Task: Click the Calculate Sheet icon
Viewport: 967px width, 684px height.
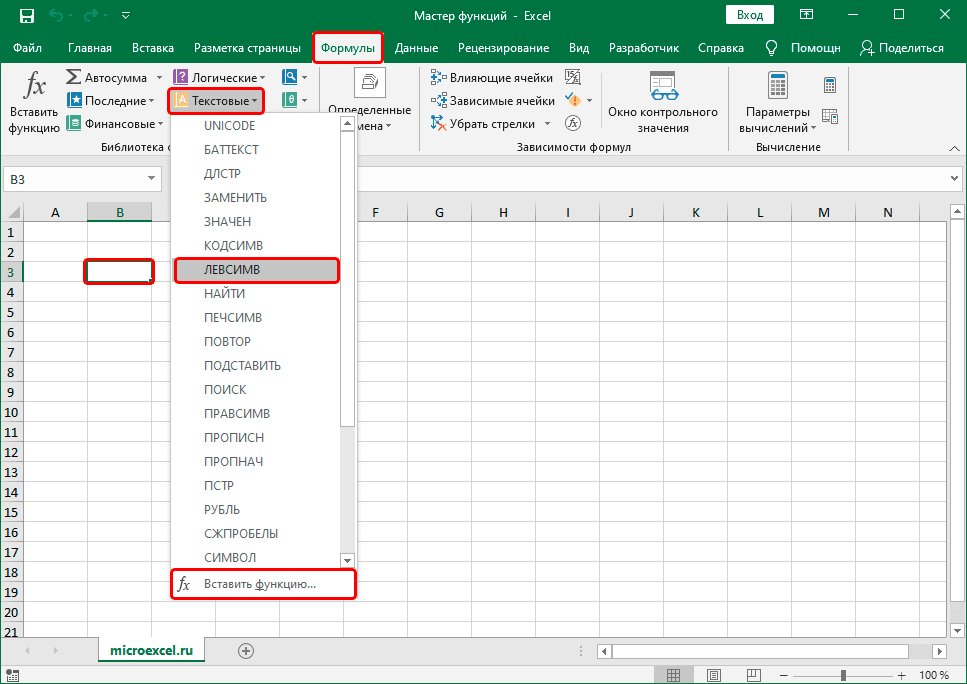Action: (829, 116)
